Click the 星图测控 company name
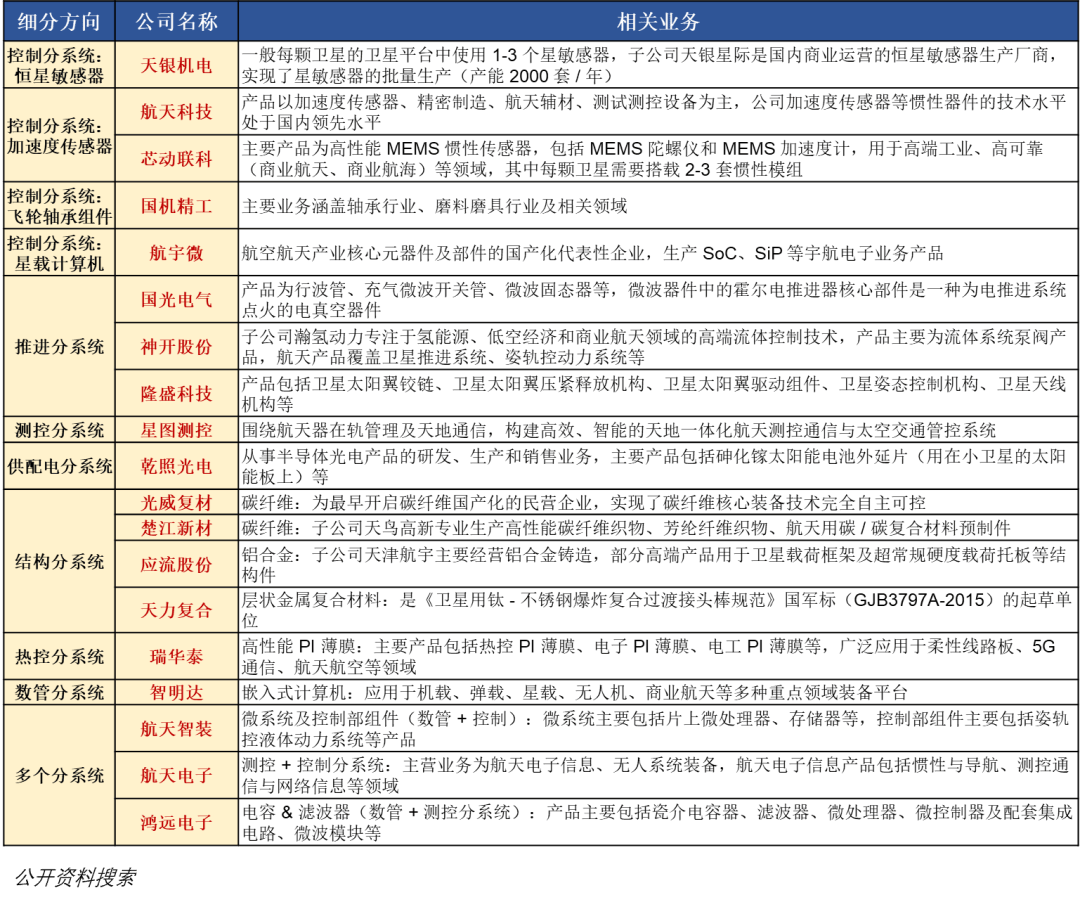This screenshot has height=902, width=1080. pyautogui.click(x=177, y=431)
